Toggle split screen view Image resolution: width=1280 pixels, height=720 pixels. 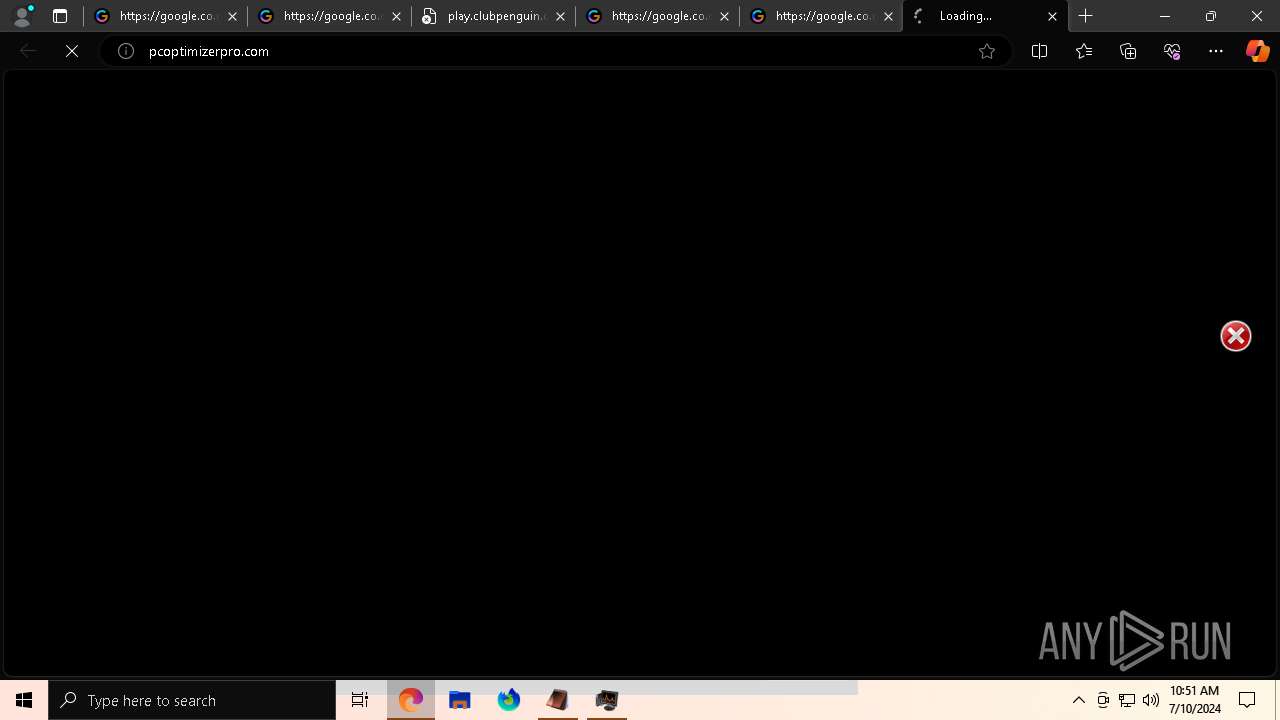tap(1039, 51)
